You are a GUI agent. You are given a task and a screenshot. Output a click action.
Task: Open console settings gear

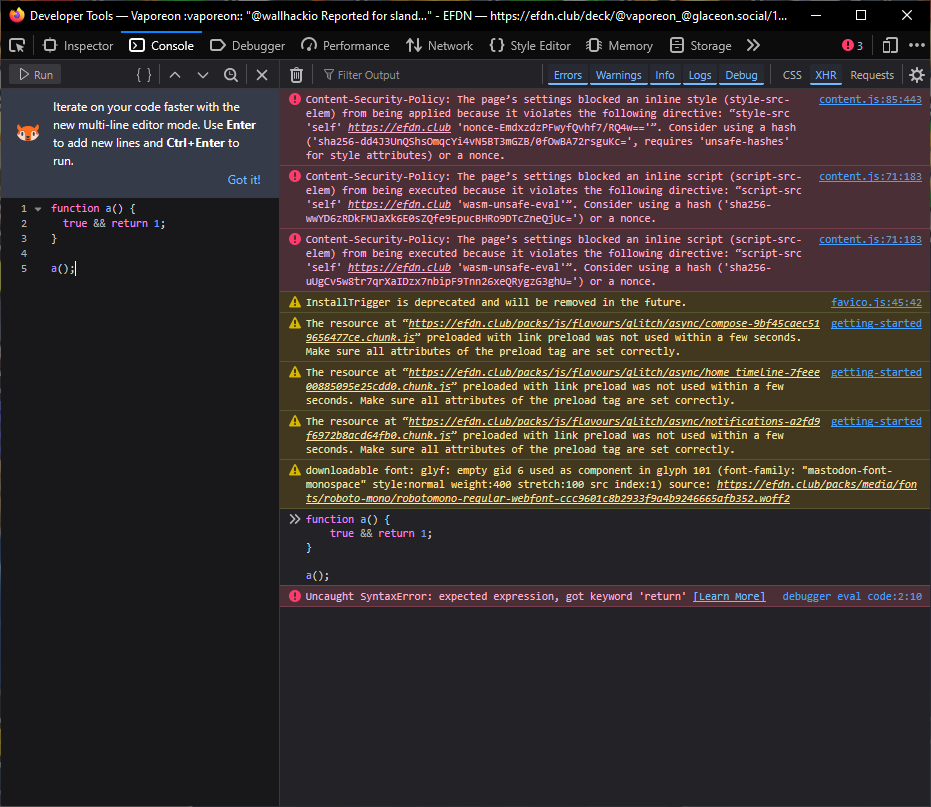coord(916,75)
